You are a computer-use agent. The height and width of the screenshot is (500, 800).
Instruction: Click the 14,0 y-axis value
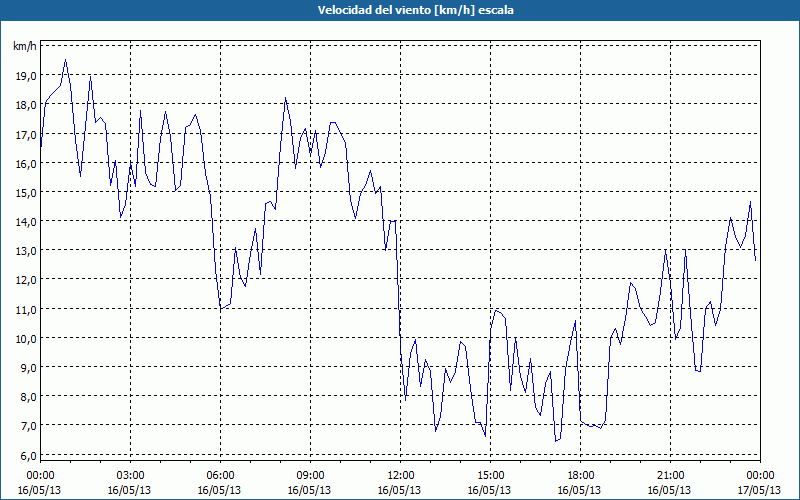coord(26,221)
